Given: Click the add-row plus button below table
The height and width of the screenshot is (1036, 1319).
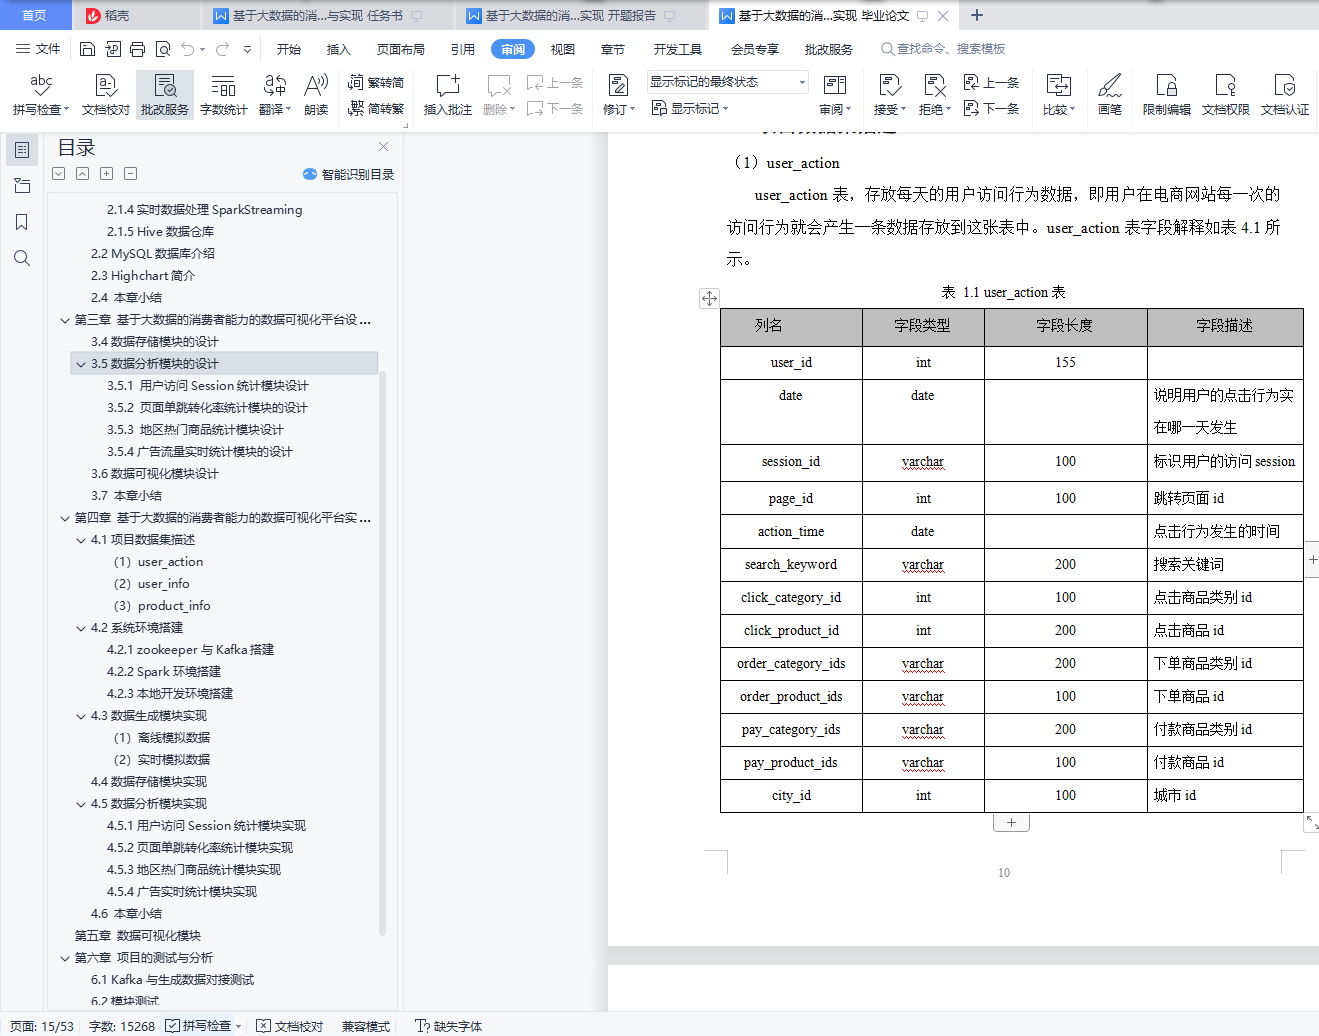Looking at the screenshot, I should [x=1011, y=822].
